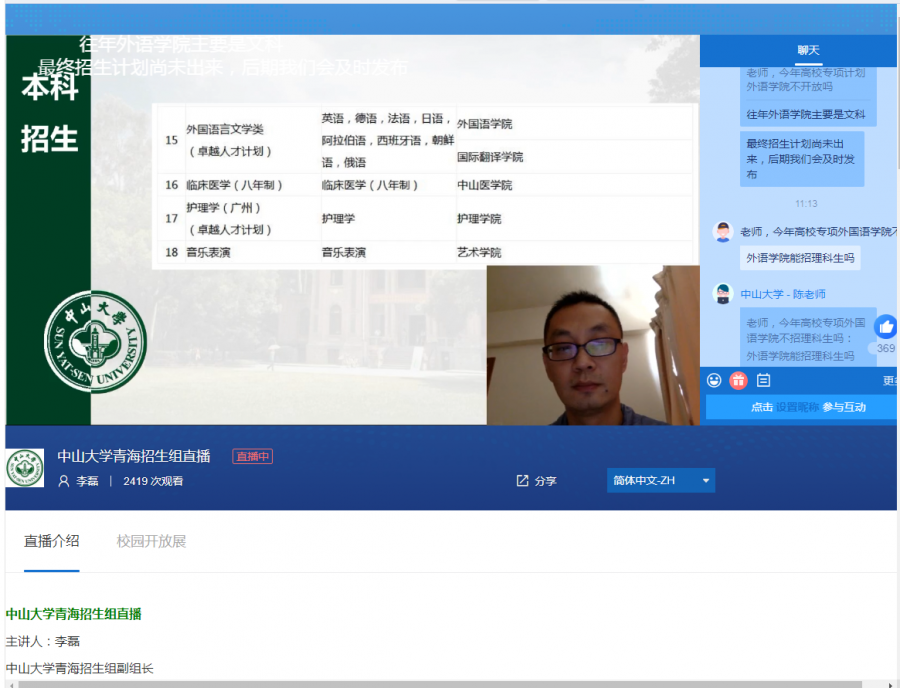Click the red gift icon

click(738, 380)
